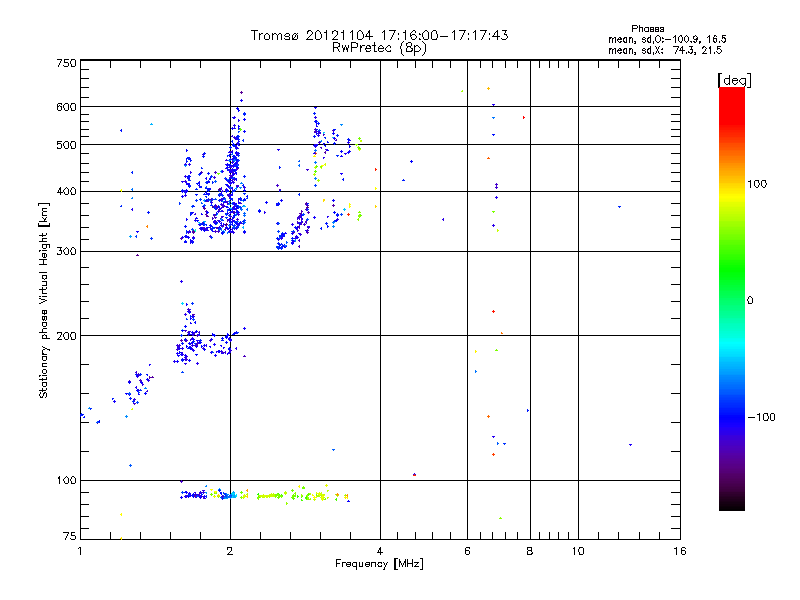
Task: Click the x-axis tick label "6"
Action: click(x=467, y=551)
